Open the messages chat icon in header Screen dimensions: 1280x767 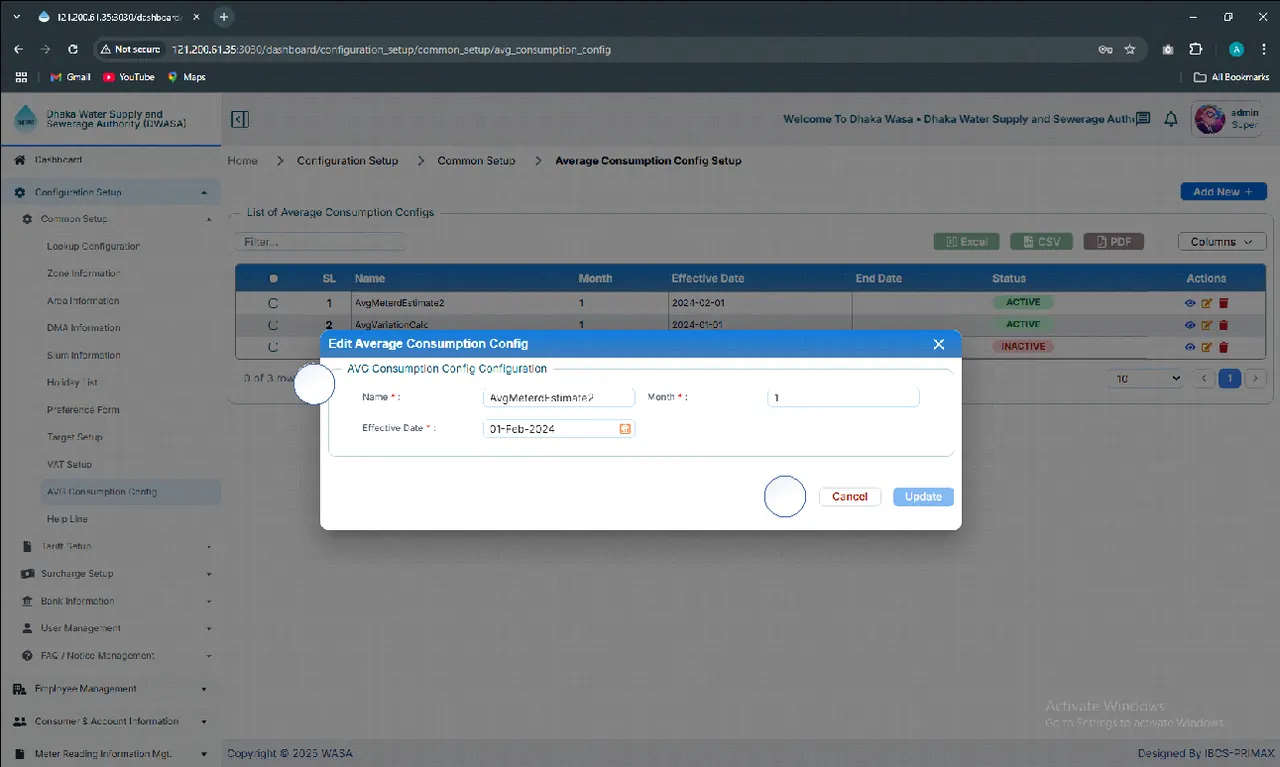1144,119
